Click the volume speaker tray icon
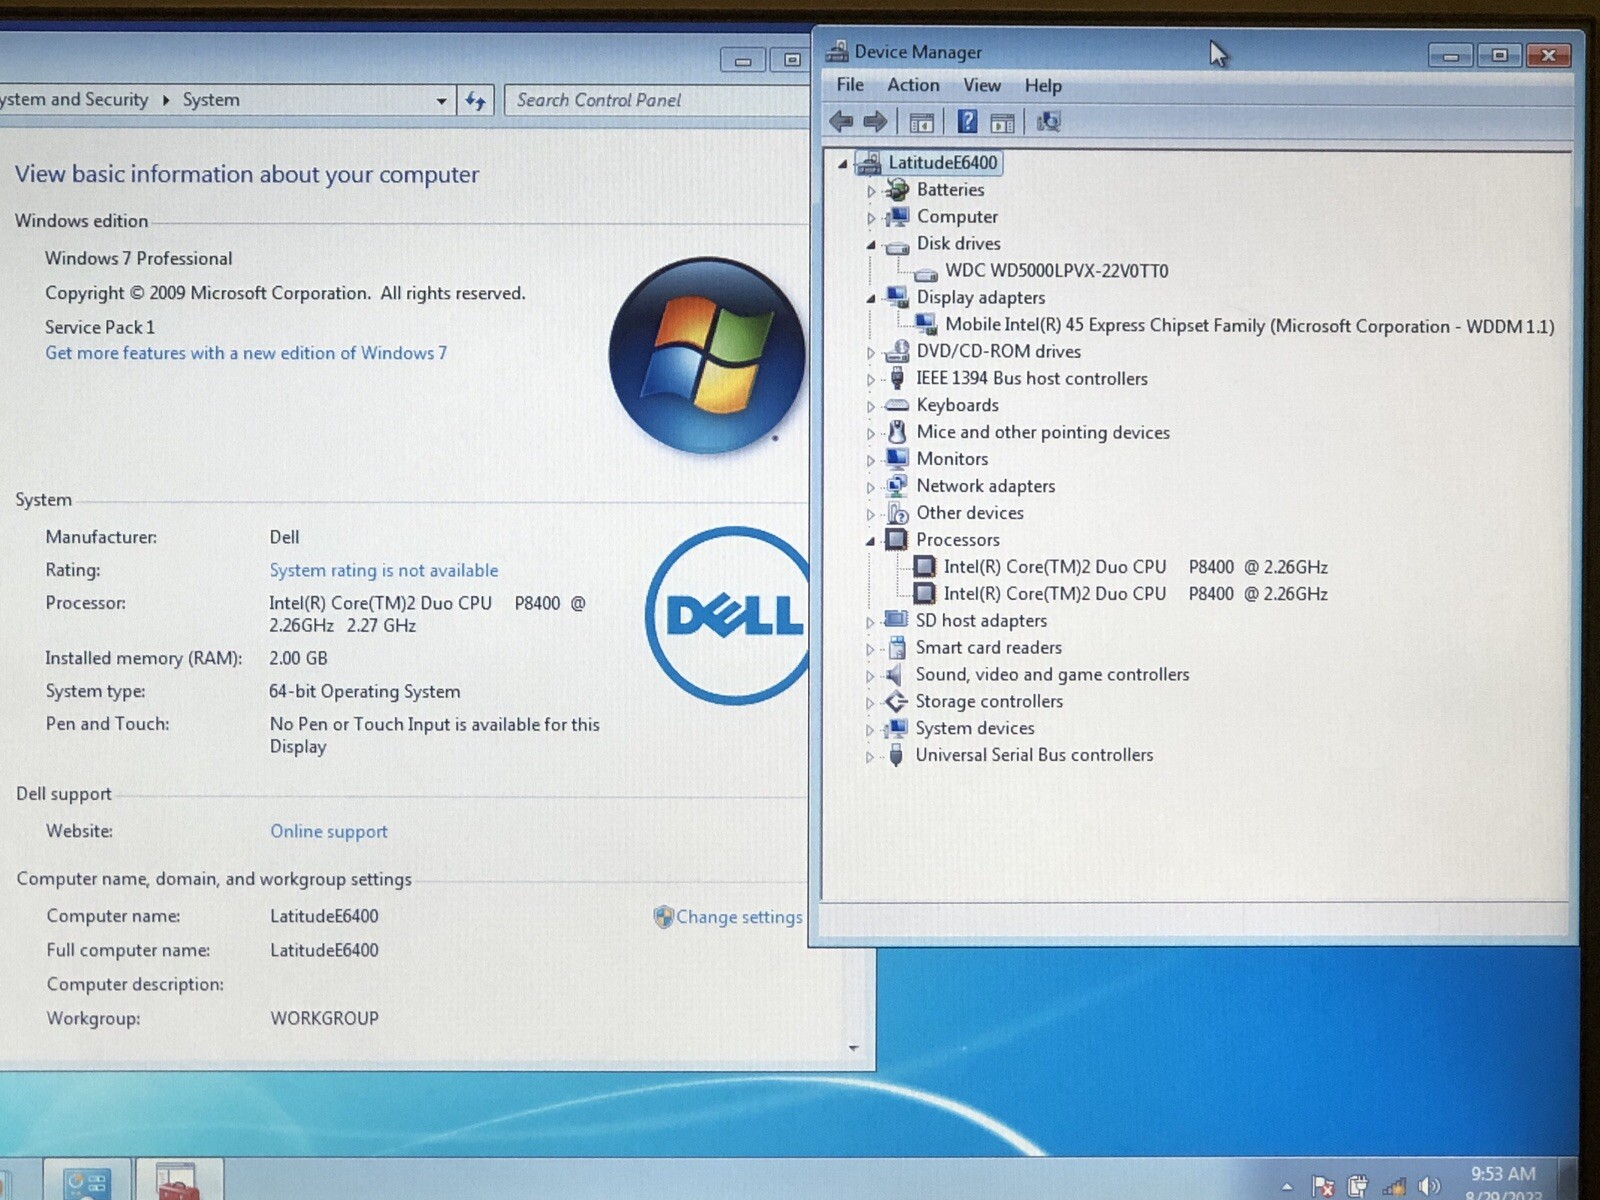This screenshot has width=1600, height=1200. [1429, 1186]
